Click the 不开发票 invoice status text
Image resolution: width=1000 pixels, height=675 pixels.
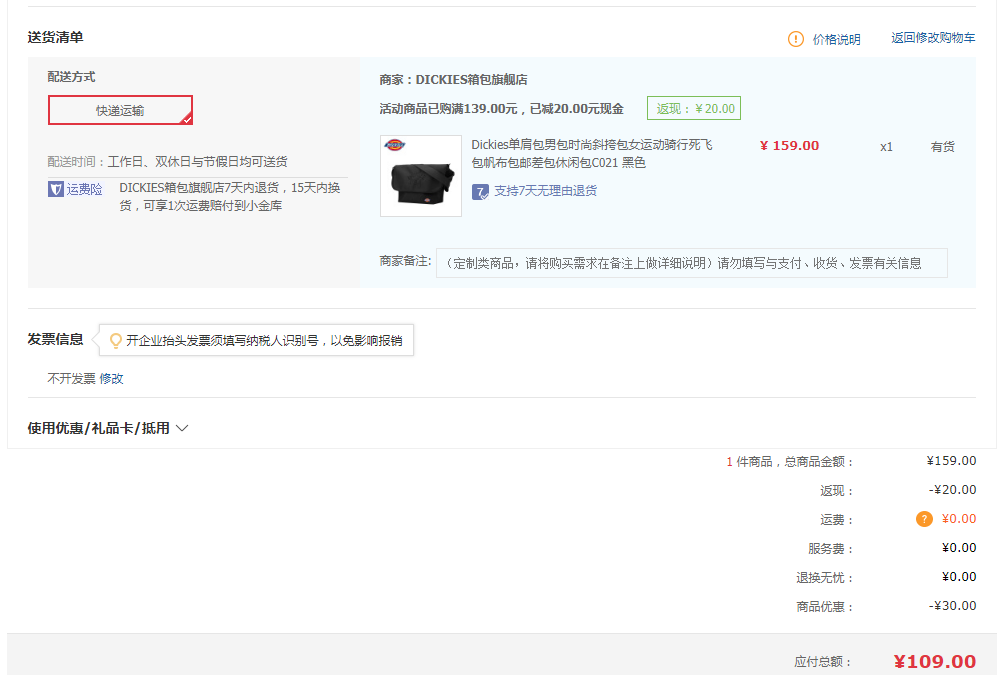pos(71,378)
